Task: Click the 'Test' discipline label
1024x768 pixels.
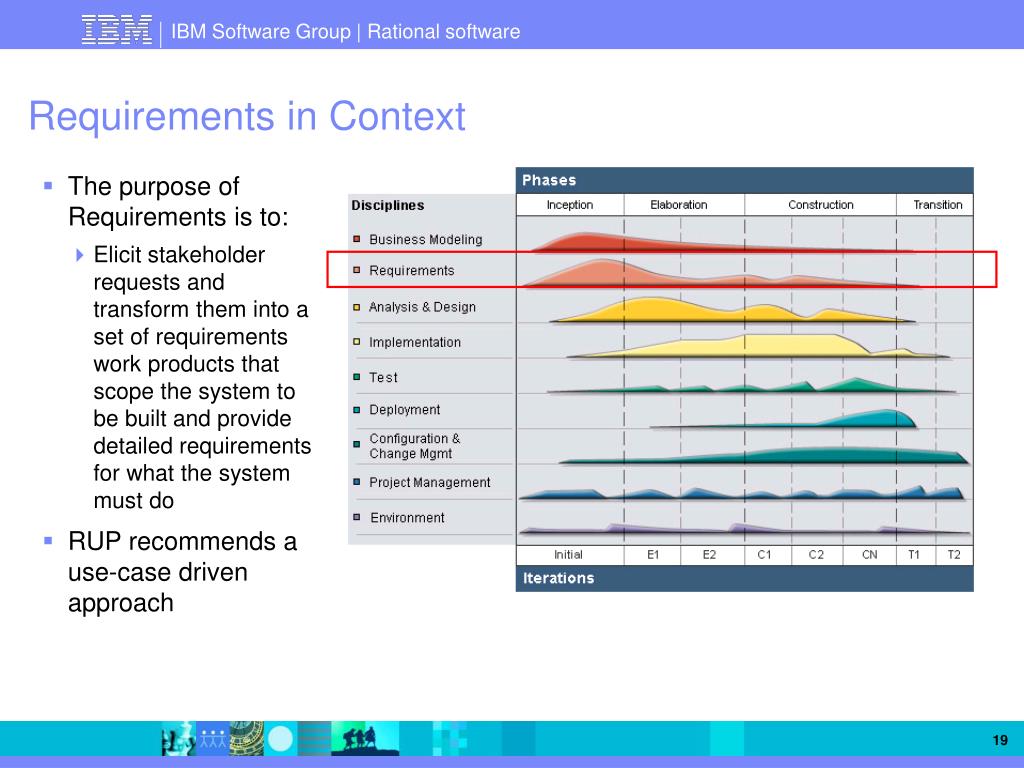Action: pos(383,377)
